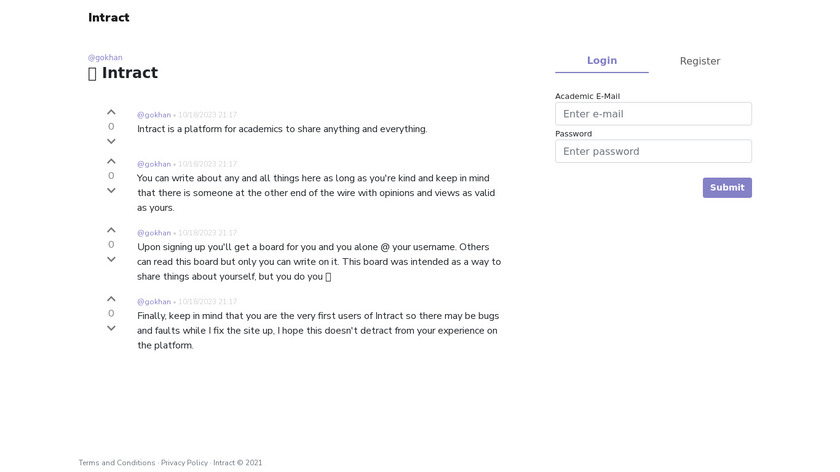
Task: Downvote the 'Intract is a platform' post
Action: coord(111,141)
